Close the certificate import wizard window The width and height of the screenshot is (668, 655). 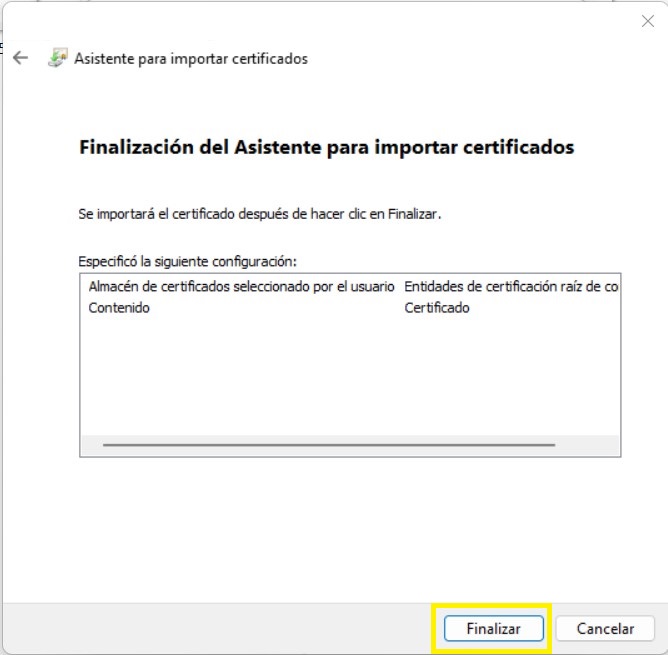[x=648, y=21]
